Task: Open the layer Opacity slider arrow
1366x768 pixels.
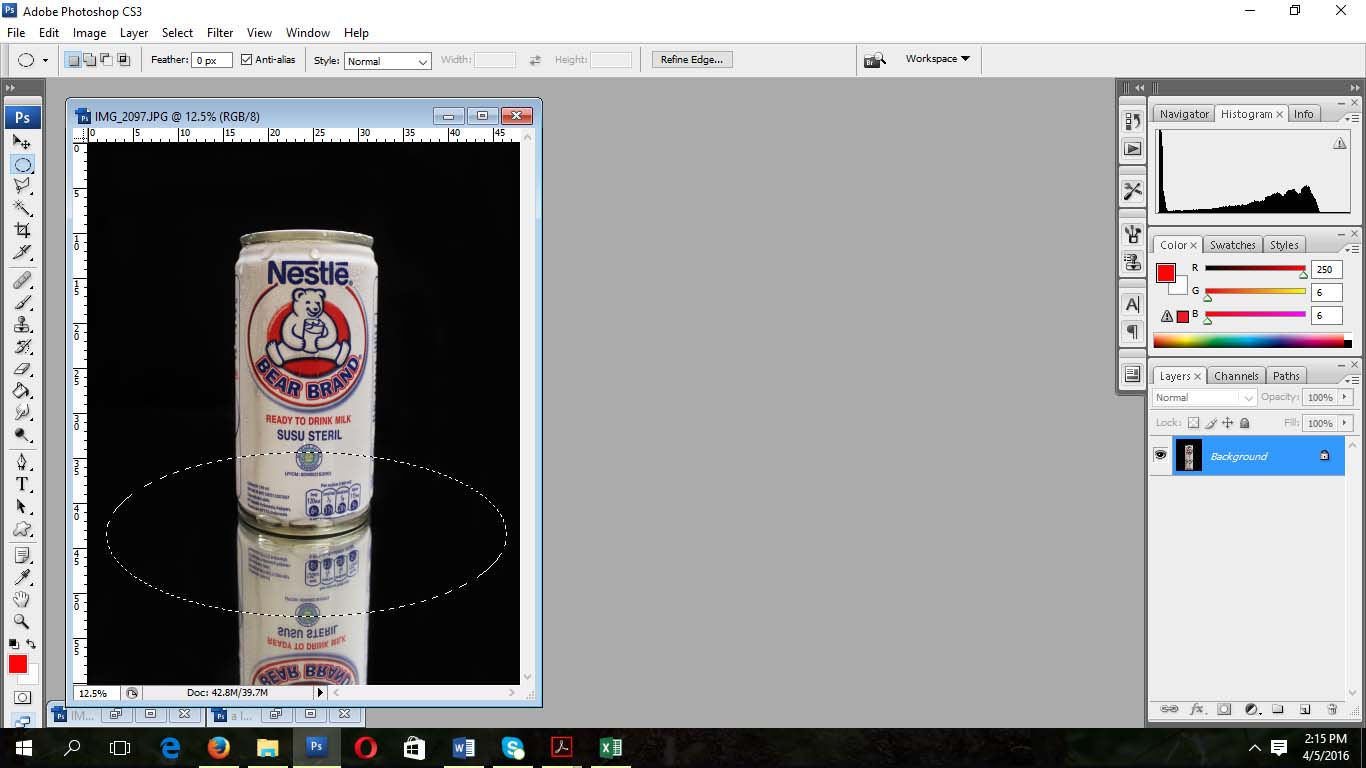Action: [x=1345, y=397]
